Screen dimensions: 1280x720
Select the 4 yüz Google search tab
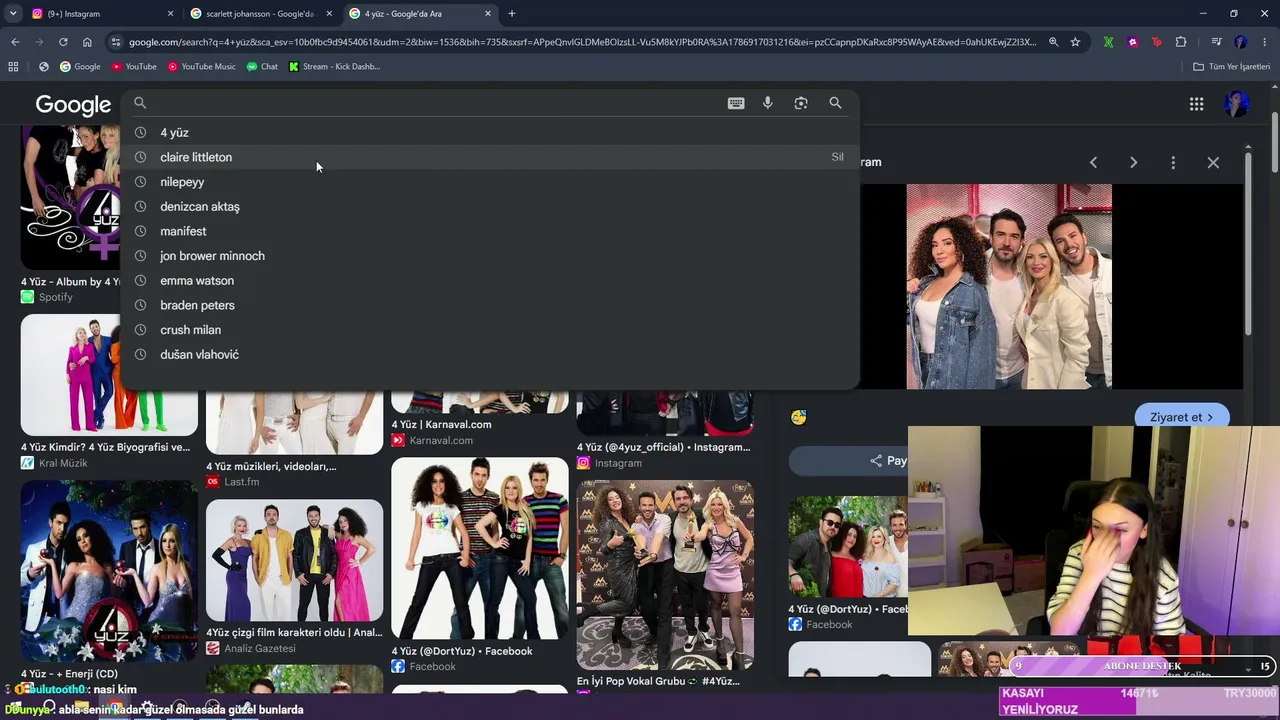[x=420, y=14]
